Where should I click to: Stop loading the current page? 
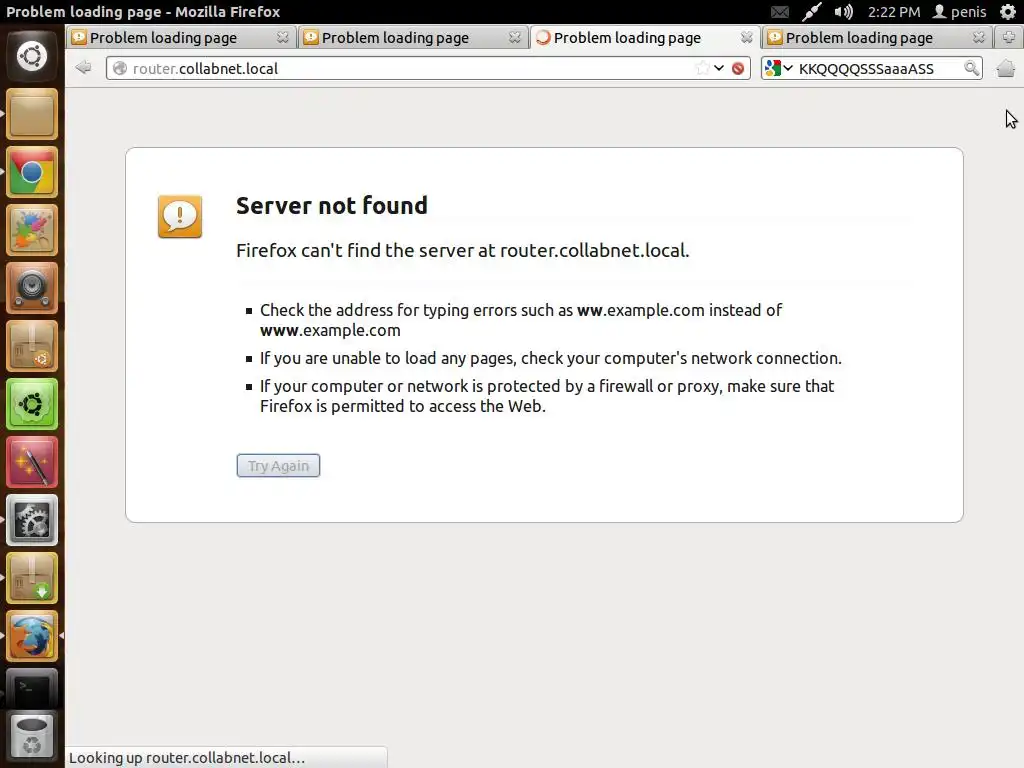(738, 69)
